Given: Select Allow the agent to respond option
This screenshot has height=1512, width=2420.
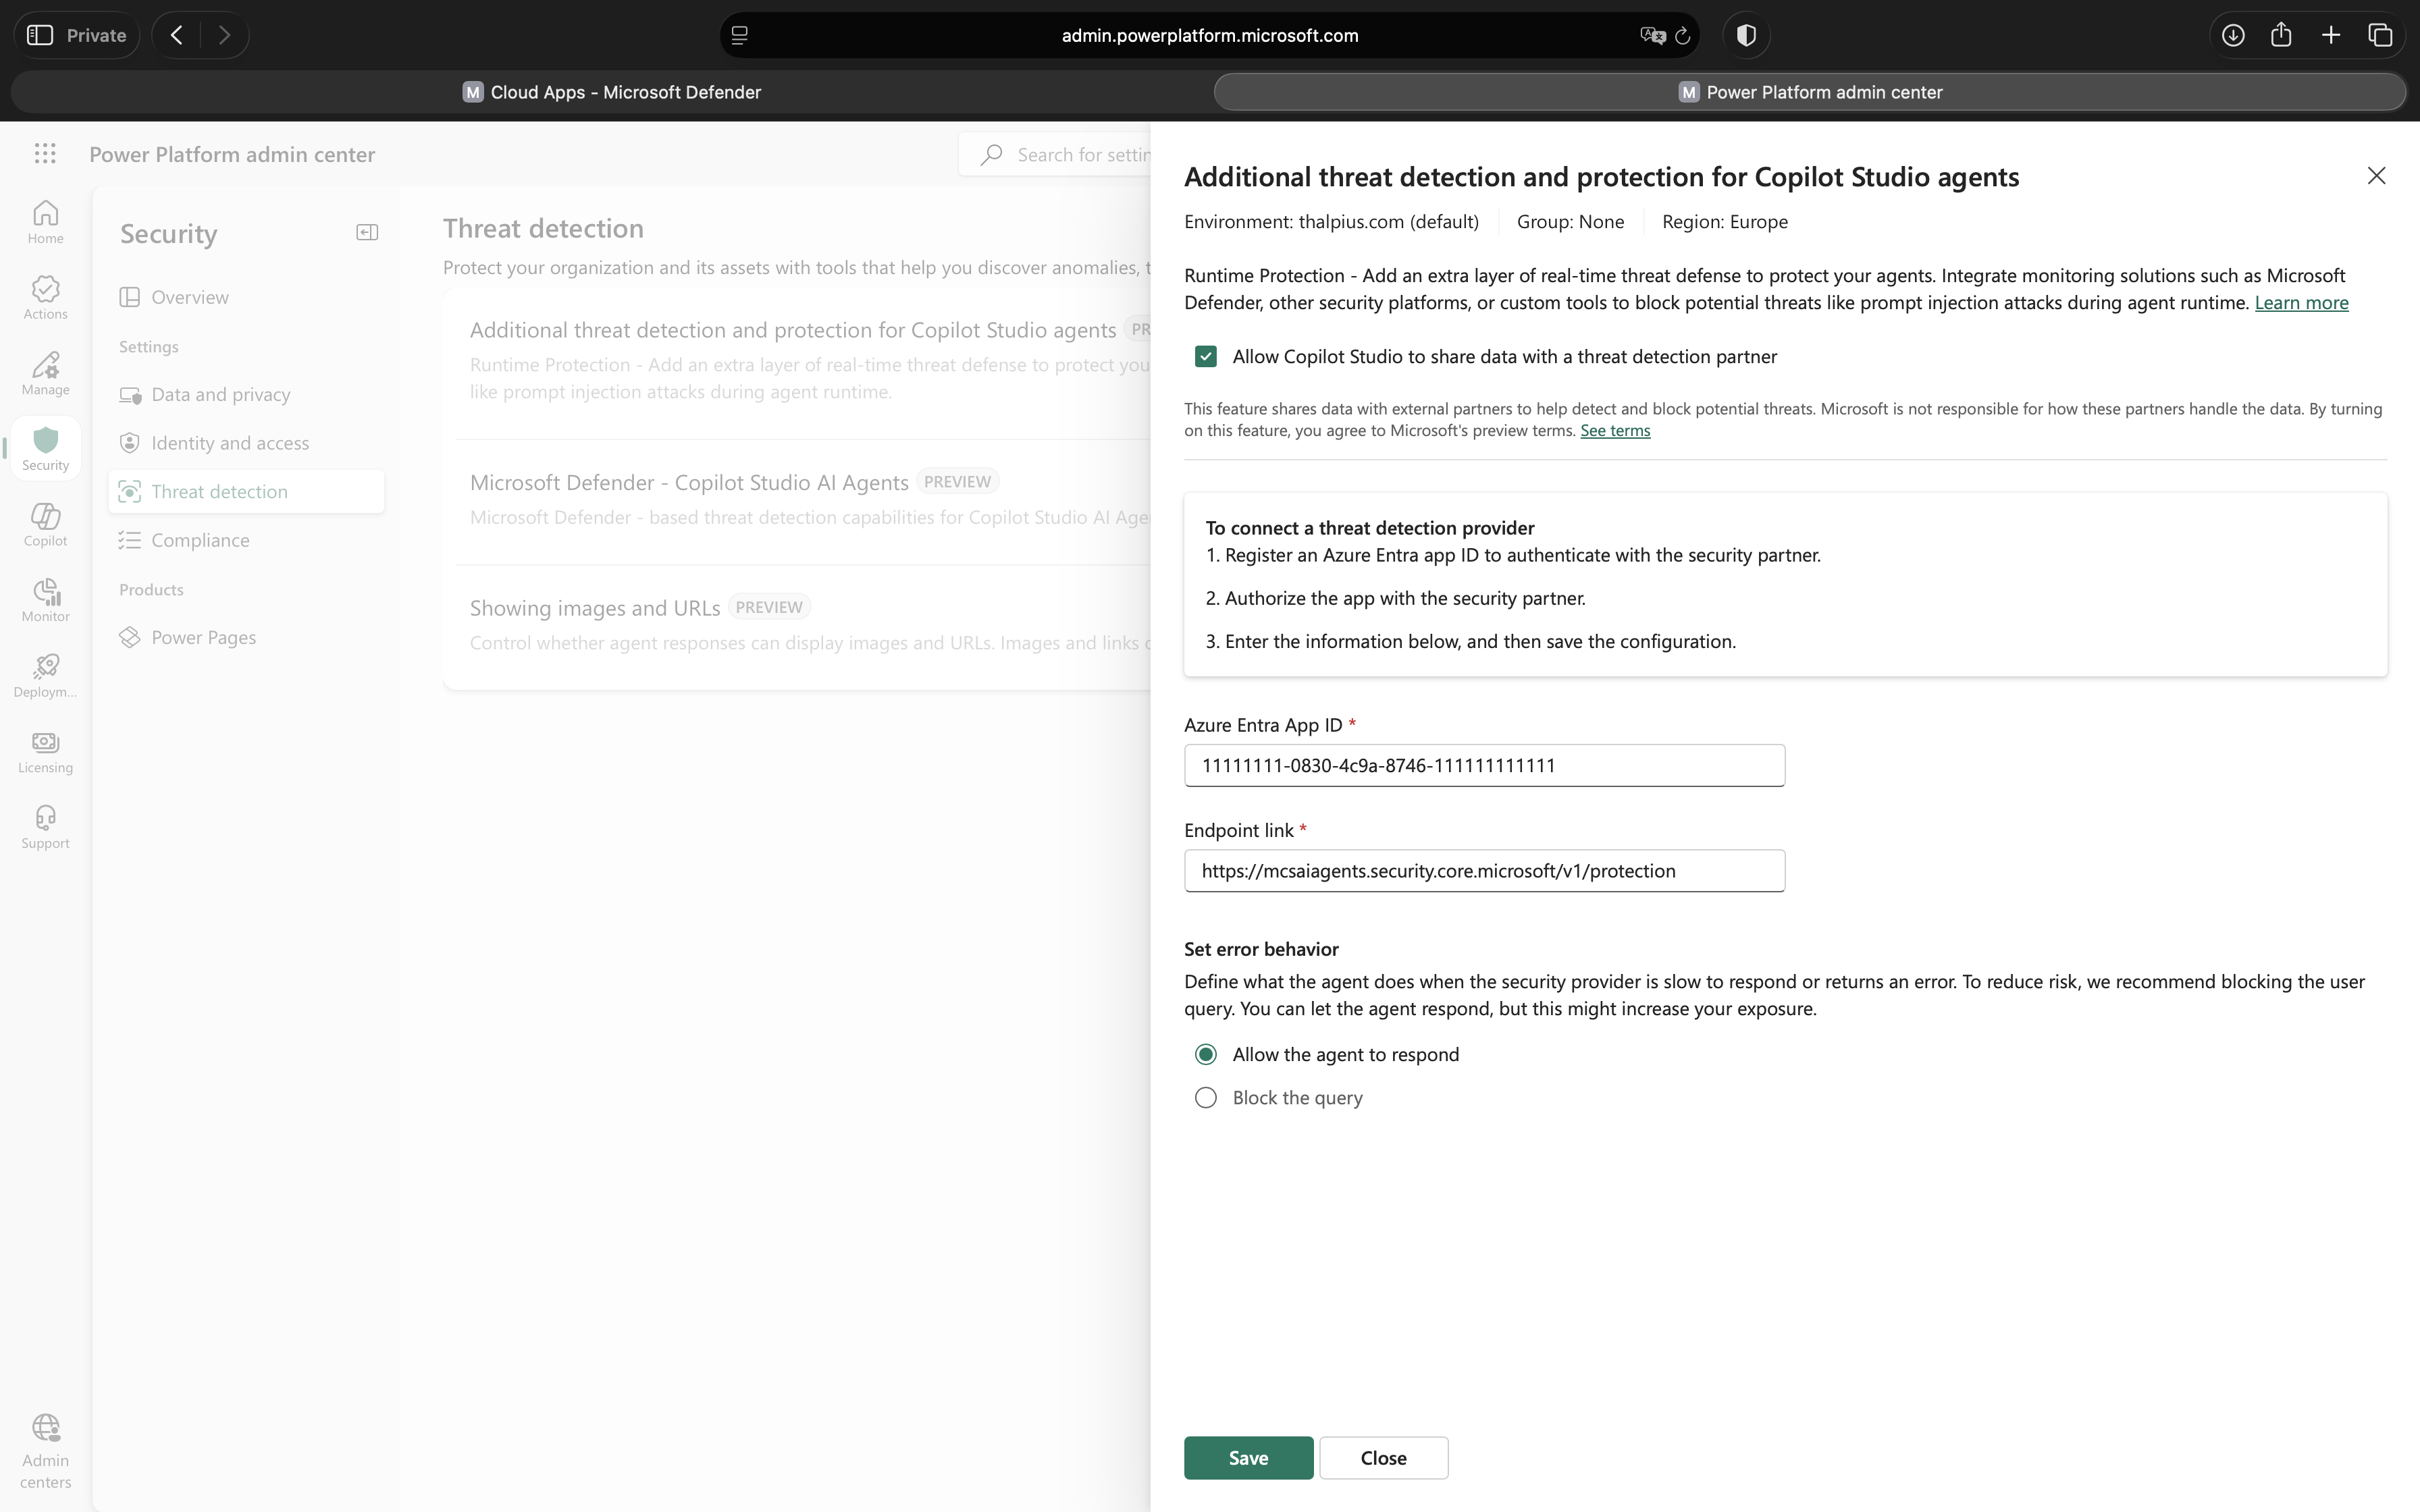Looking at the screenshot, I should pos(1206,1055).
